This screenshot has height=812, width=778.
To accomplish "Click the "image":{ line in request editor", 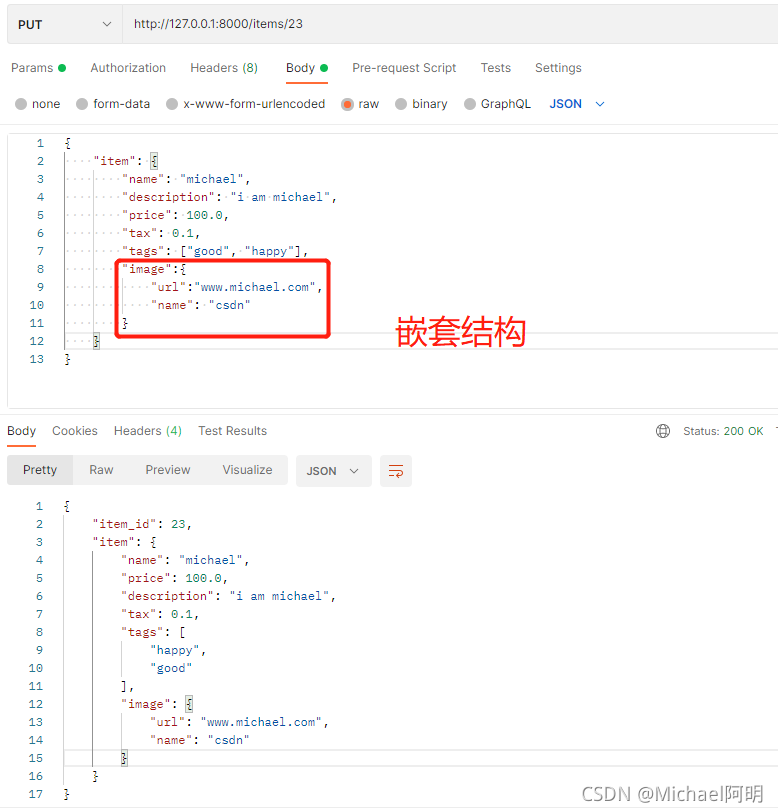I will 154,269.
